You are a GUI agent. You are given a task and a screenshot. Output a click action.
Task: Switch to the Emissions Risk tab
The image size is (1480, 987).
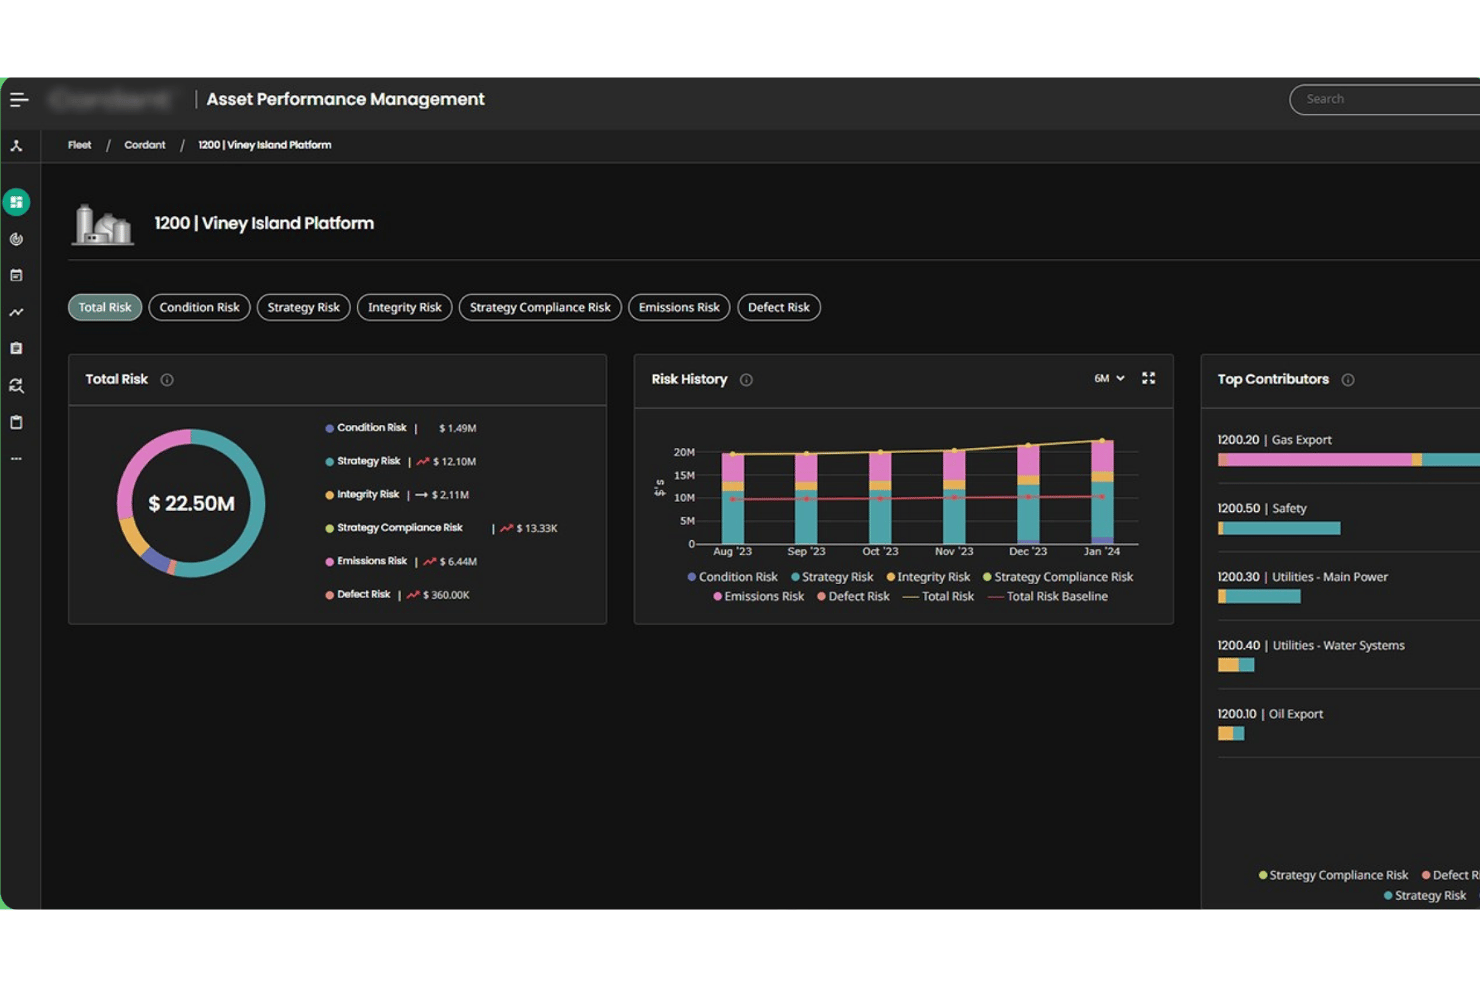coord(679,307)
